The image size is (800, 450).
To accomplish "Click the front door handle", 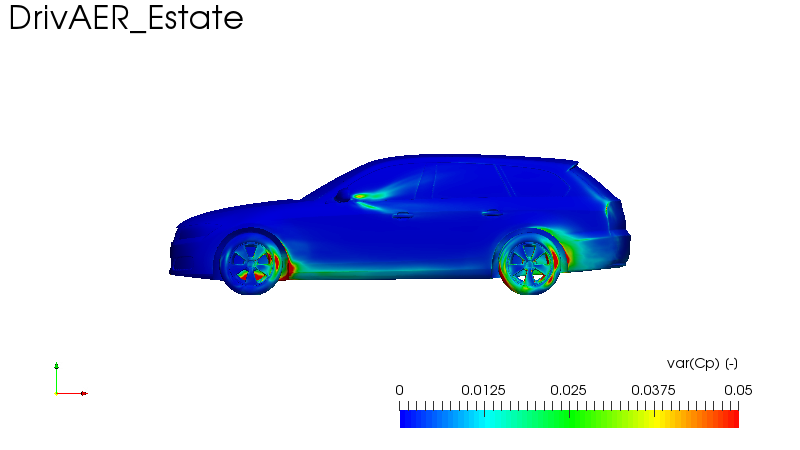I will click(x=403, y=215).
